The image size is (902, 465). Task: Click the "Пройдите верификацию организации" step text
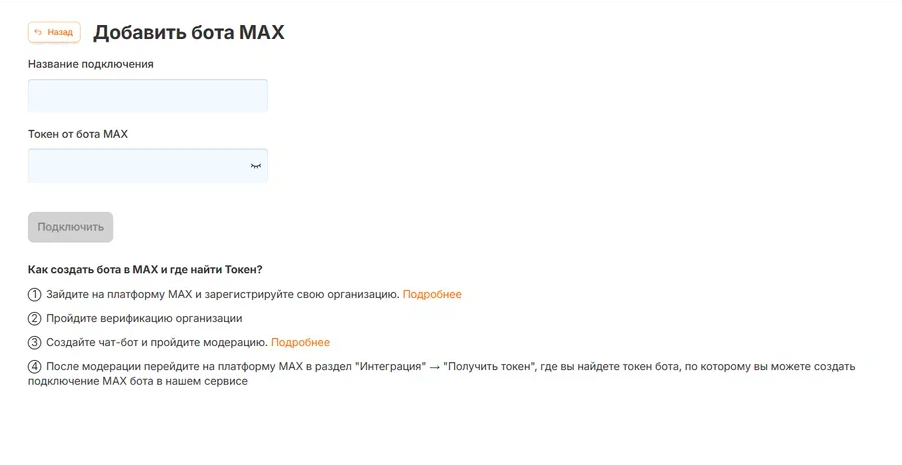click(144, 318)
